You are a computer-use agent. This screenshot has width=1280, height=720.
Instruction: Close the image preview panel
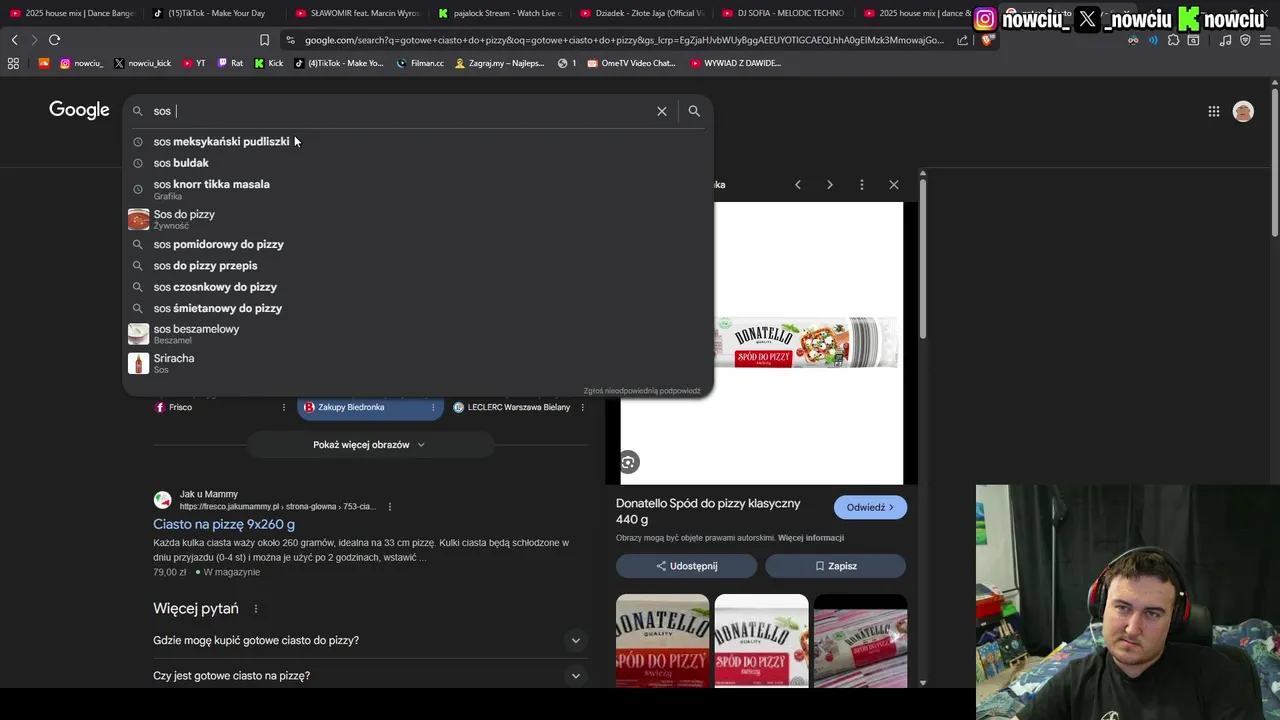pos(894,185)
